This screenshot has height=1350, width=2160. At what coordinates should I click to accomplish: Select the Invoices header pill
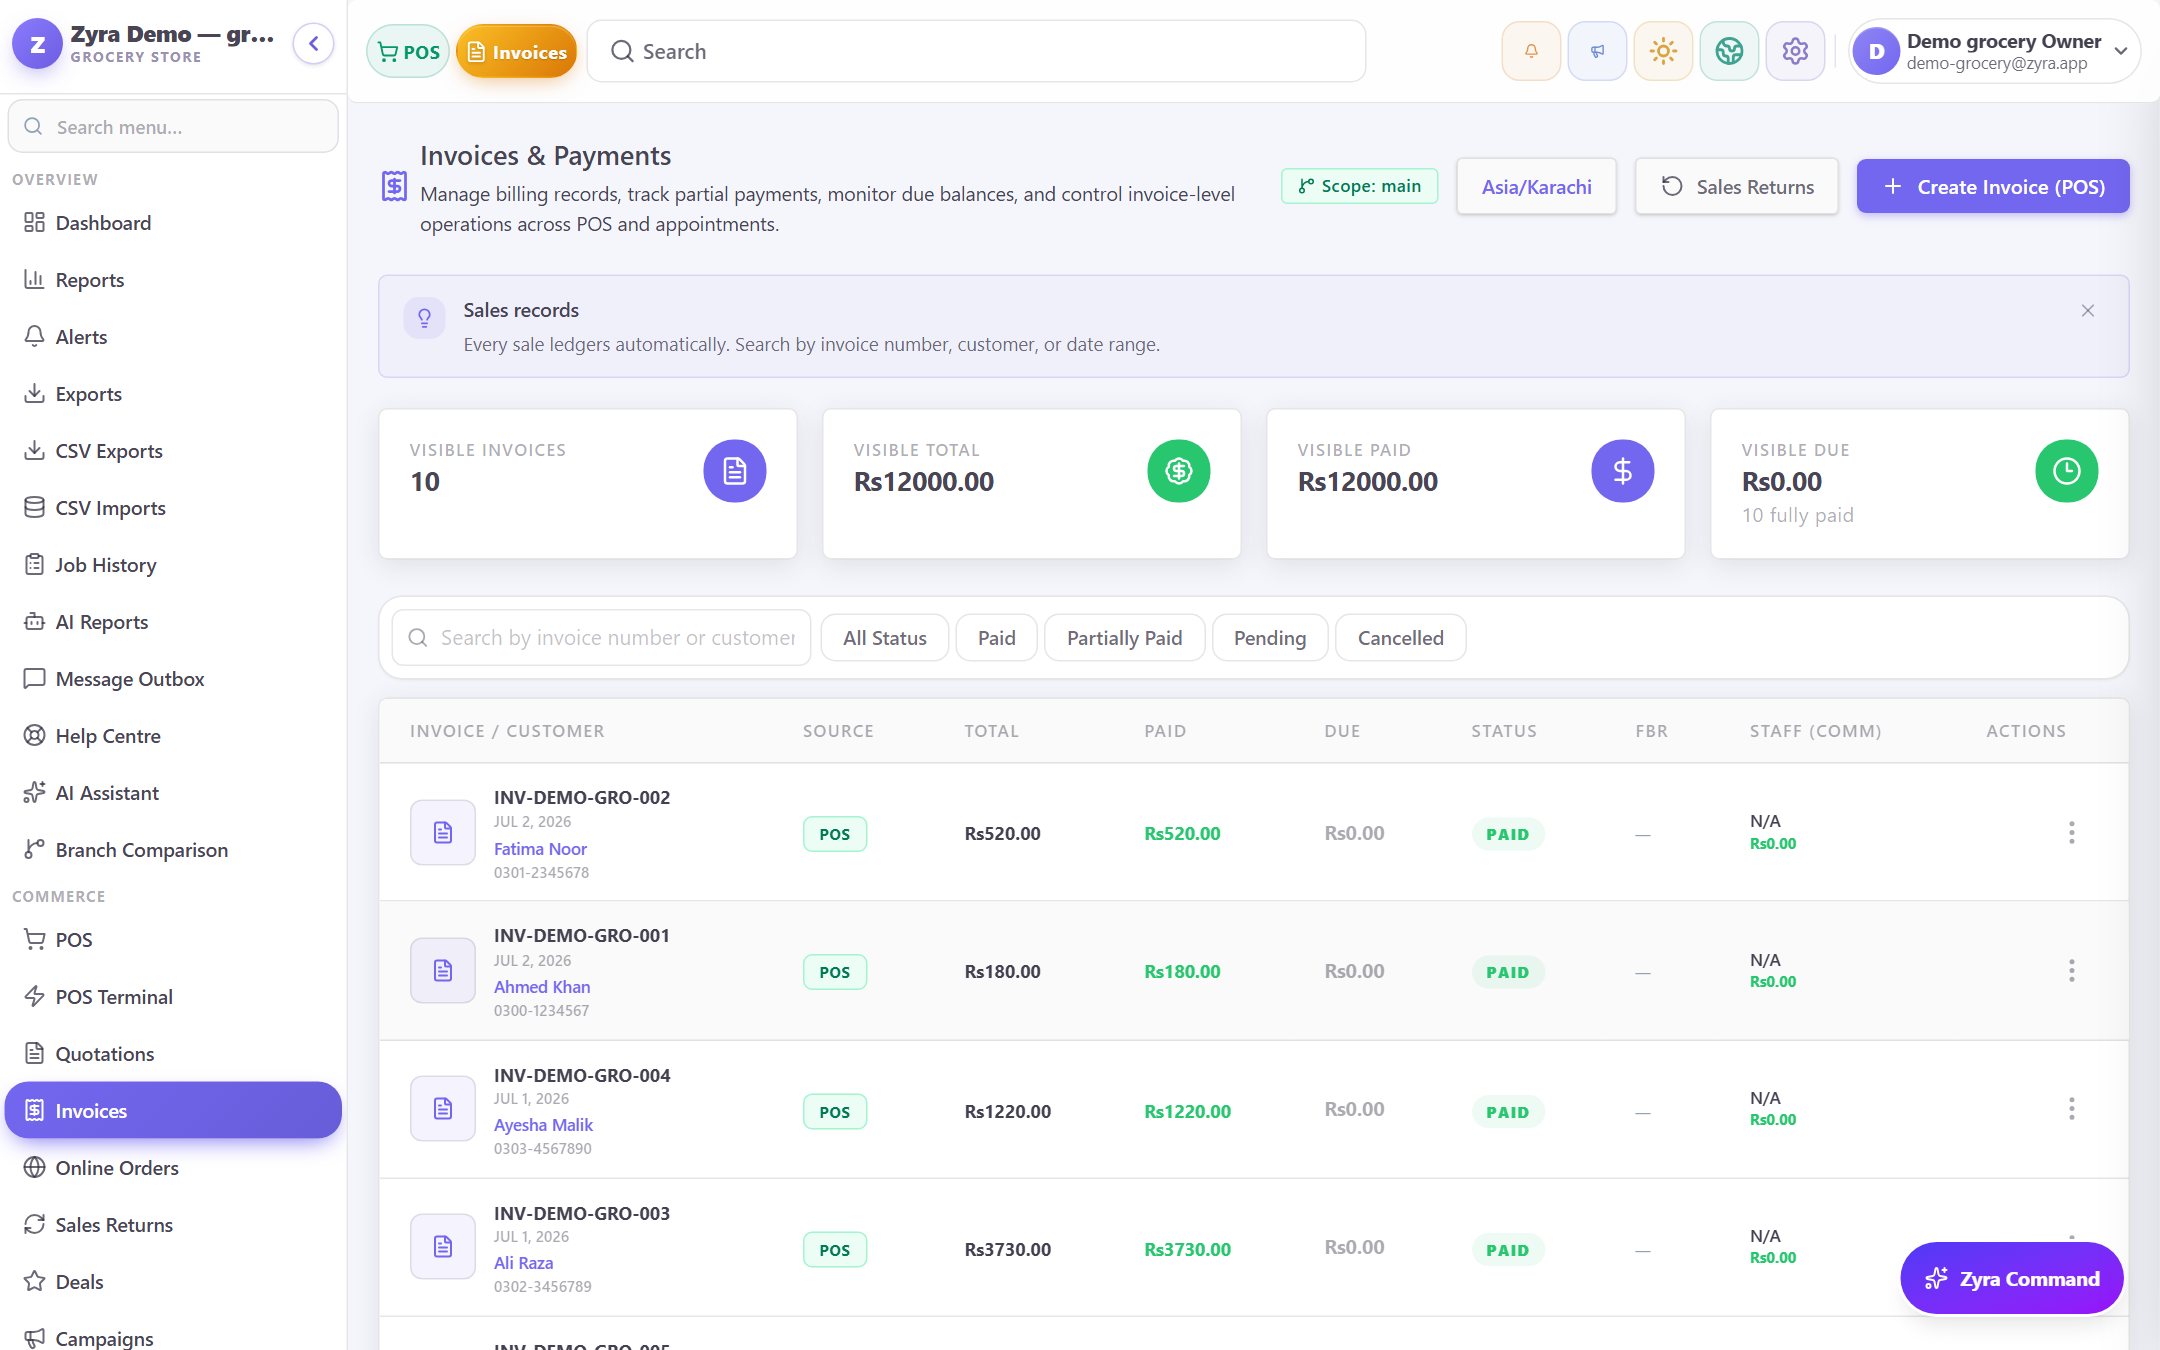[517, 52]
